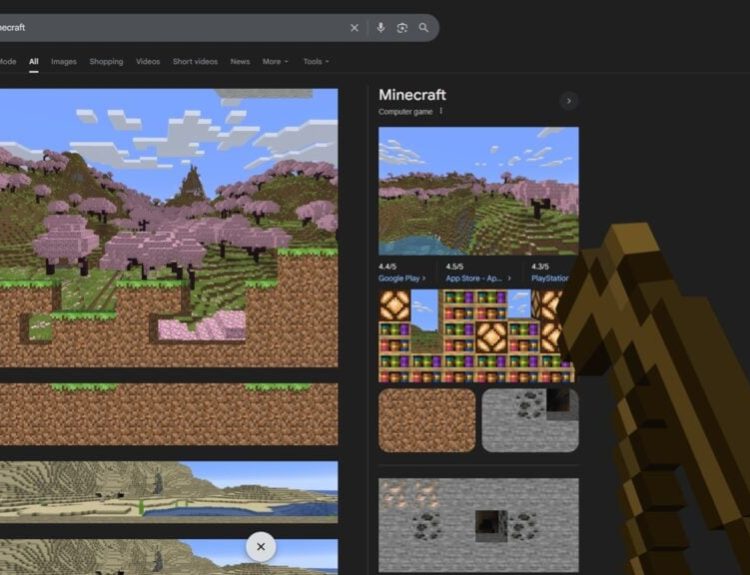Clear the search box with the X icon
750x575 pixels.
354,28
